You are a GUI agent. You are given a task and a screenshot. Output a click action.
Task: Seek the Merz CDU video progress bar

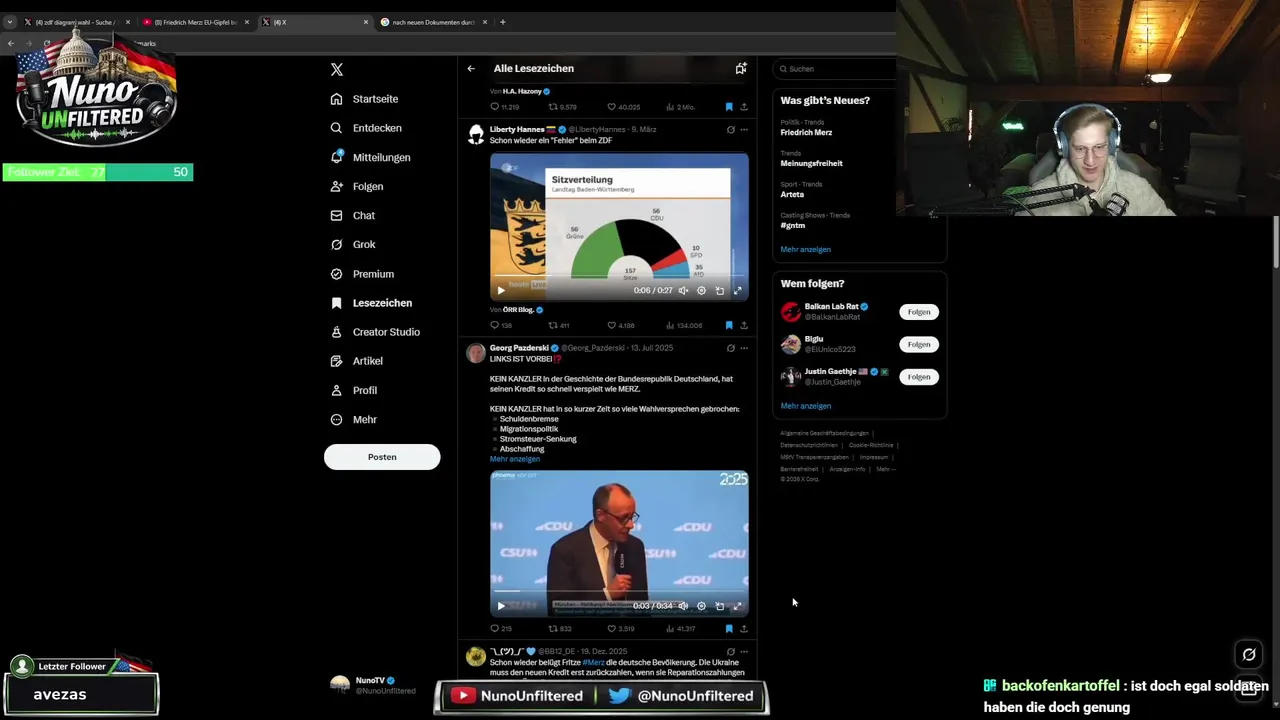pos(619,592)
